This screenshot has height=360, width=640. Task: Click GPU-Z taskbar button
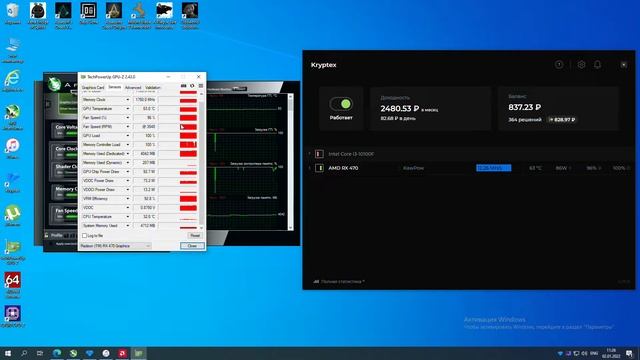(139, 353)
